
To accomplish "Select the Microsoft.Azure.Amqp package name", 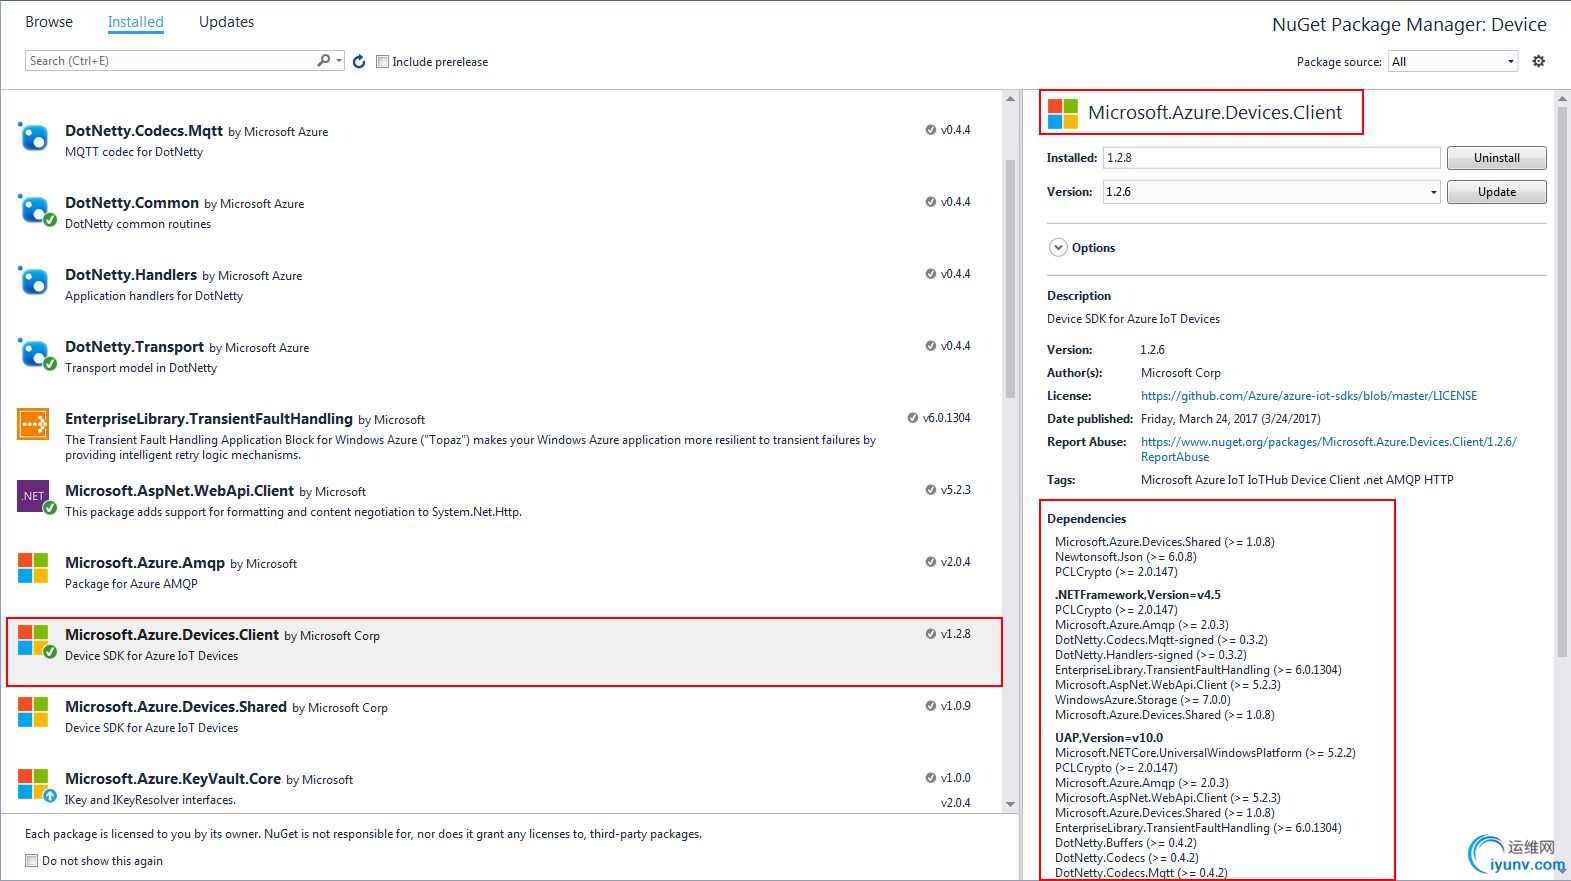I will 145,563.
